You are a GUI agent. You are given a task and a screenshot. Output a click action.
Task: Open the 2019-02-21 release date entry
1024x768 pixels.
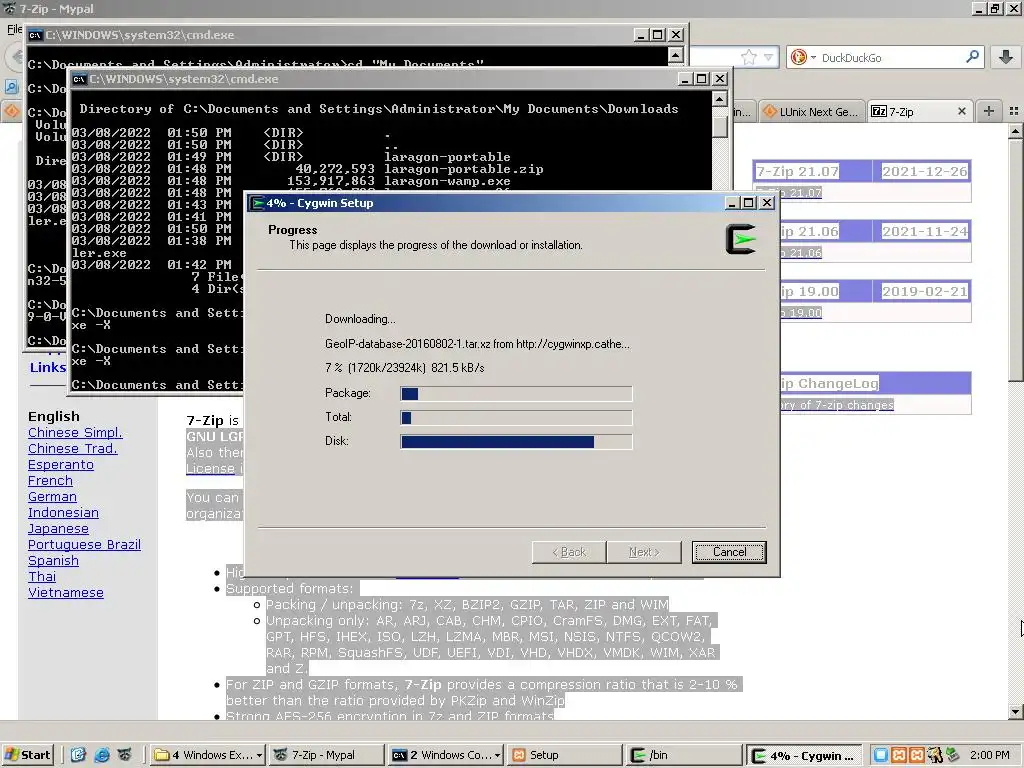tap(924, 292)
